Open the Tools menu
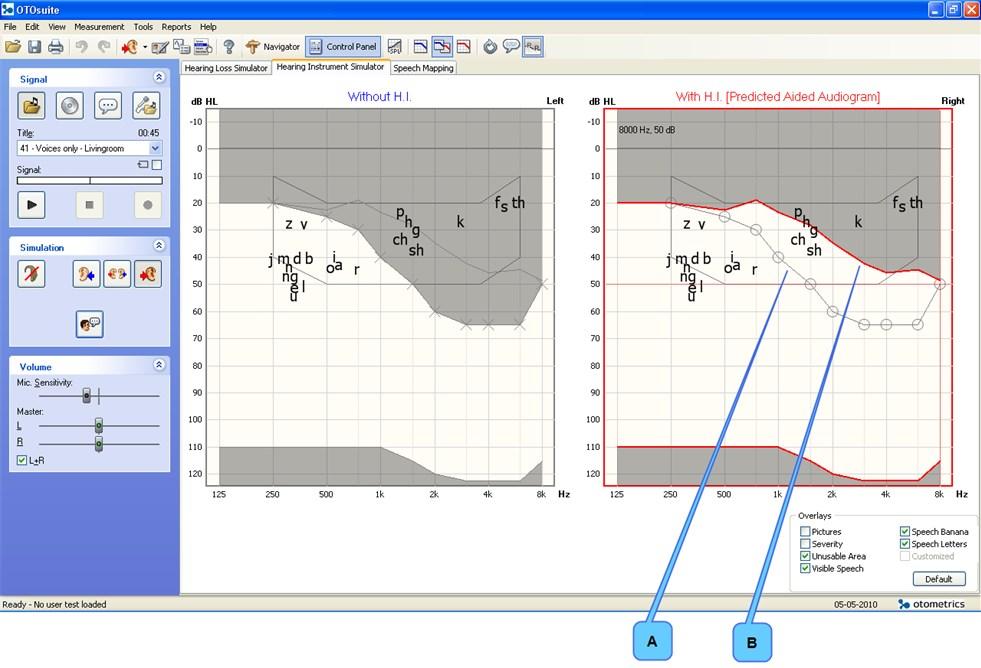 143,27
